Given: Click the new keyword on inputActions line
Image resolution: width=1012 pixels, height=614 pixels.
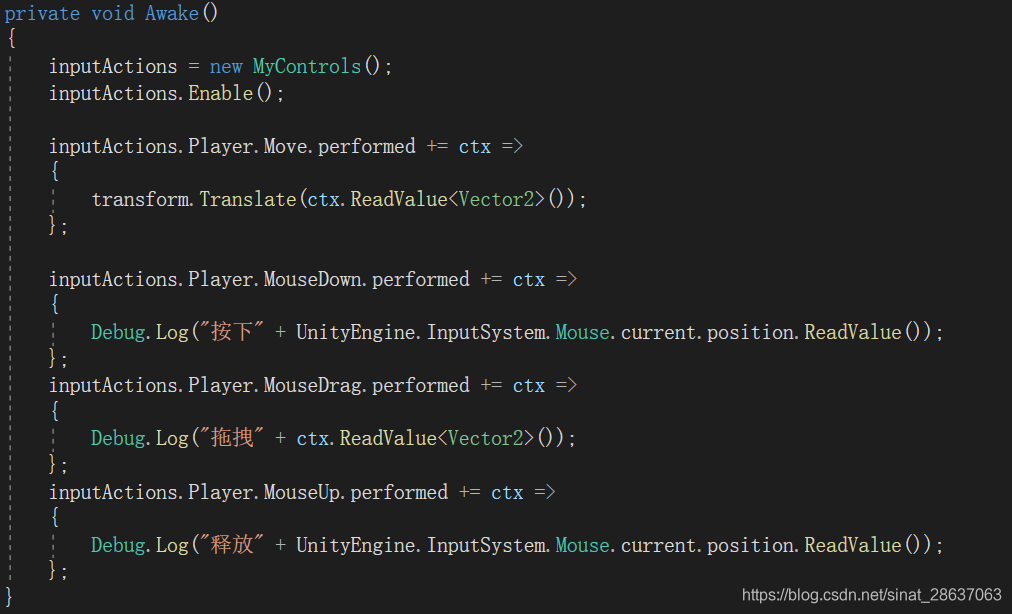Looking at the screenshot, I should (225, 66).
